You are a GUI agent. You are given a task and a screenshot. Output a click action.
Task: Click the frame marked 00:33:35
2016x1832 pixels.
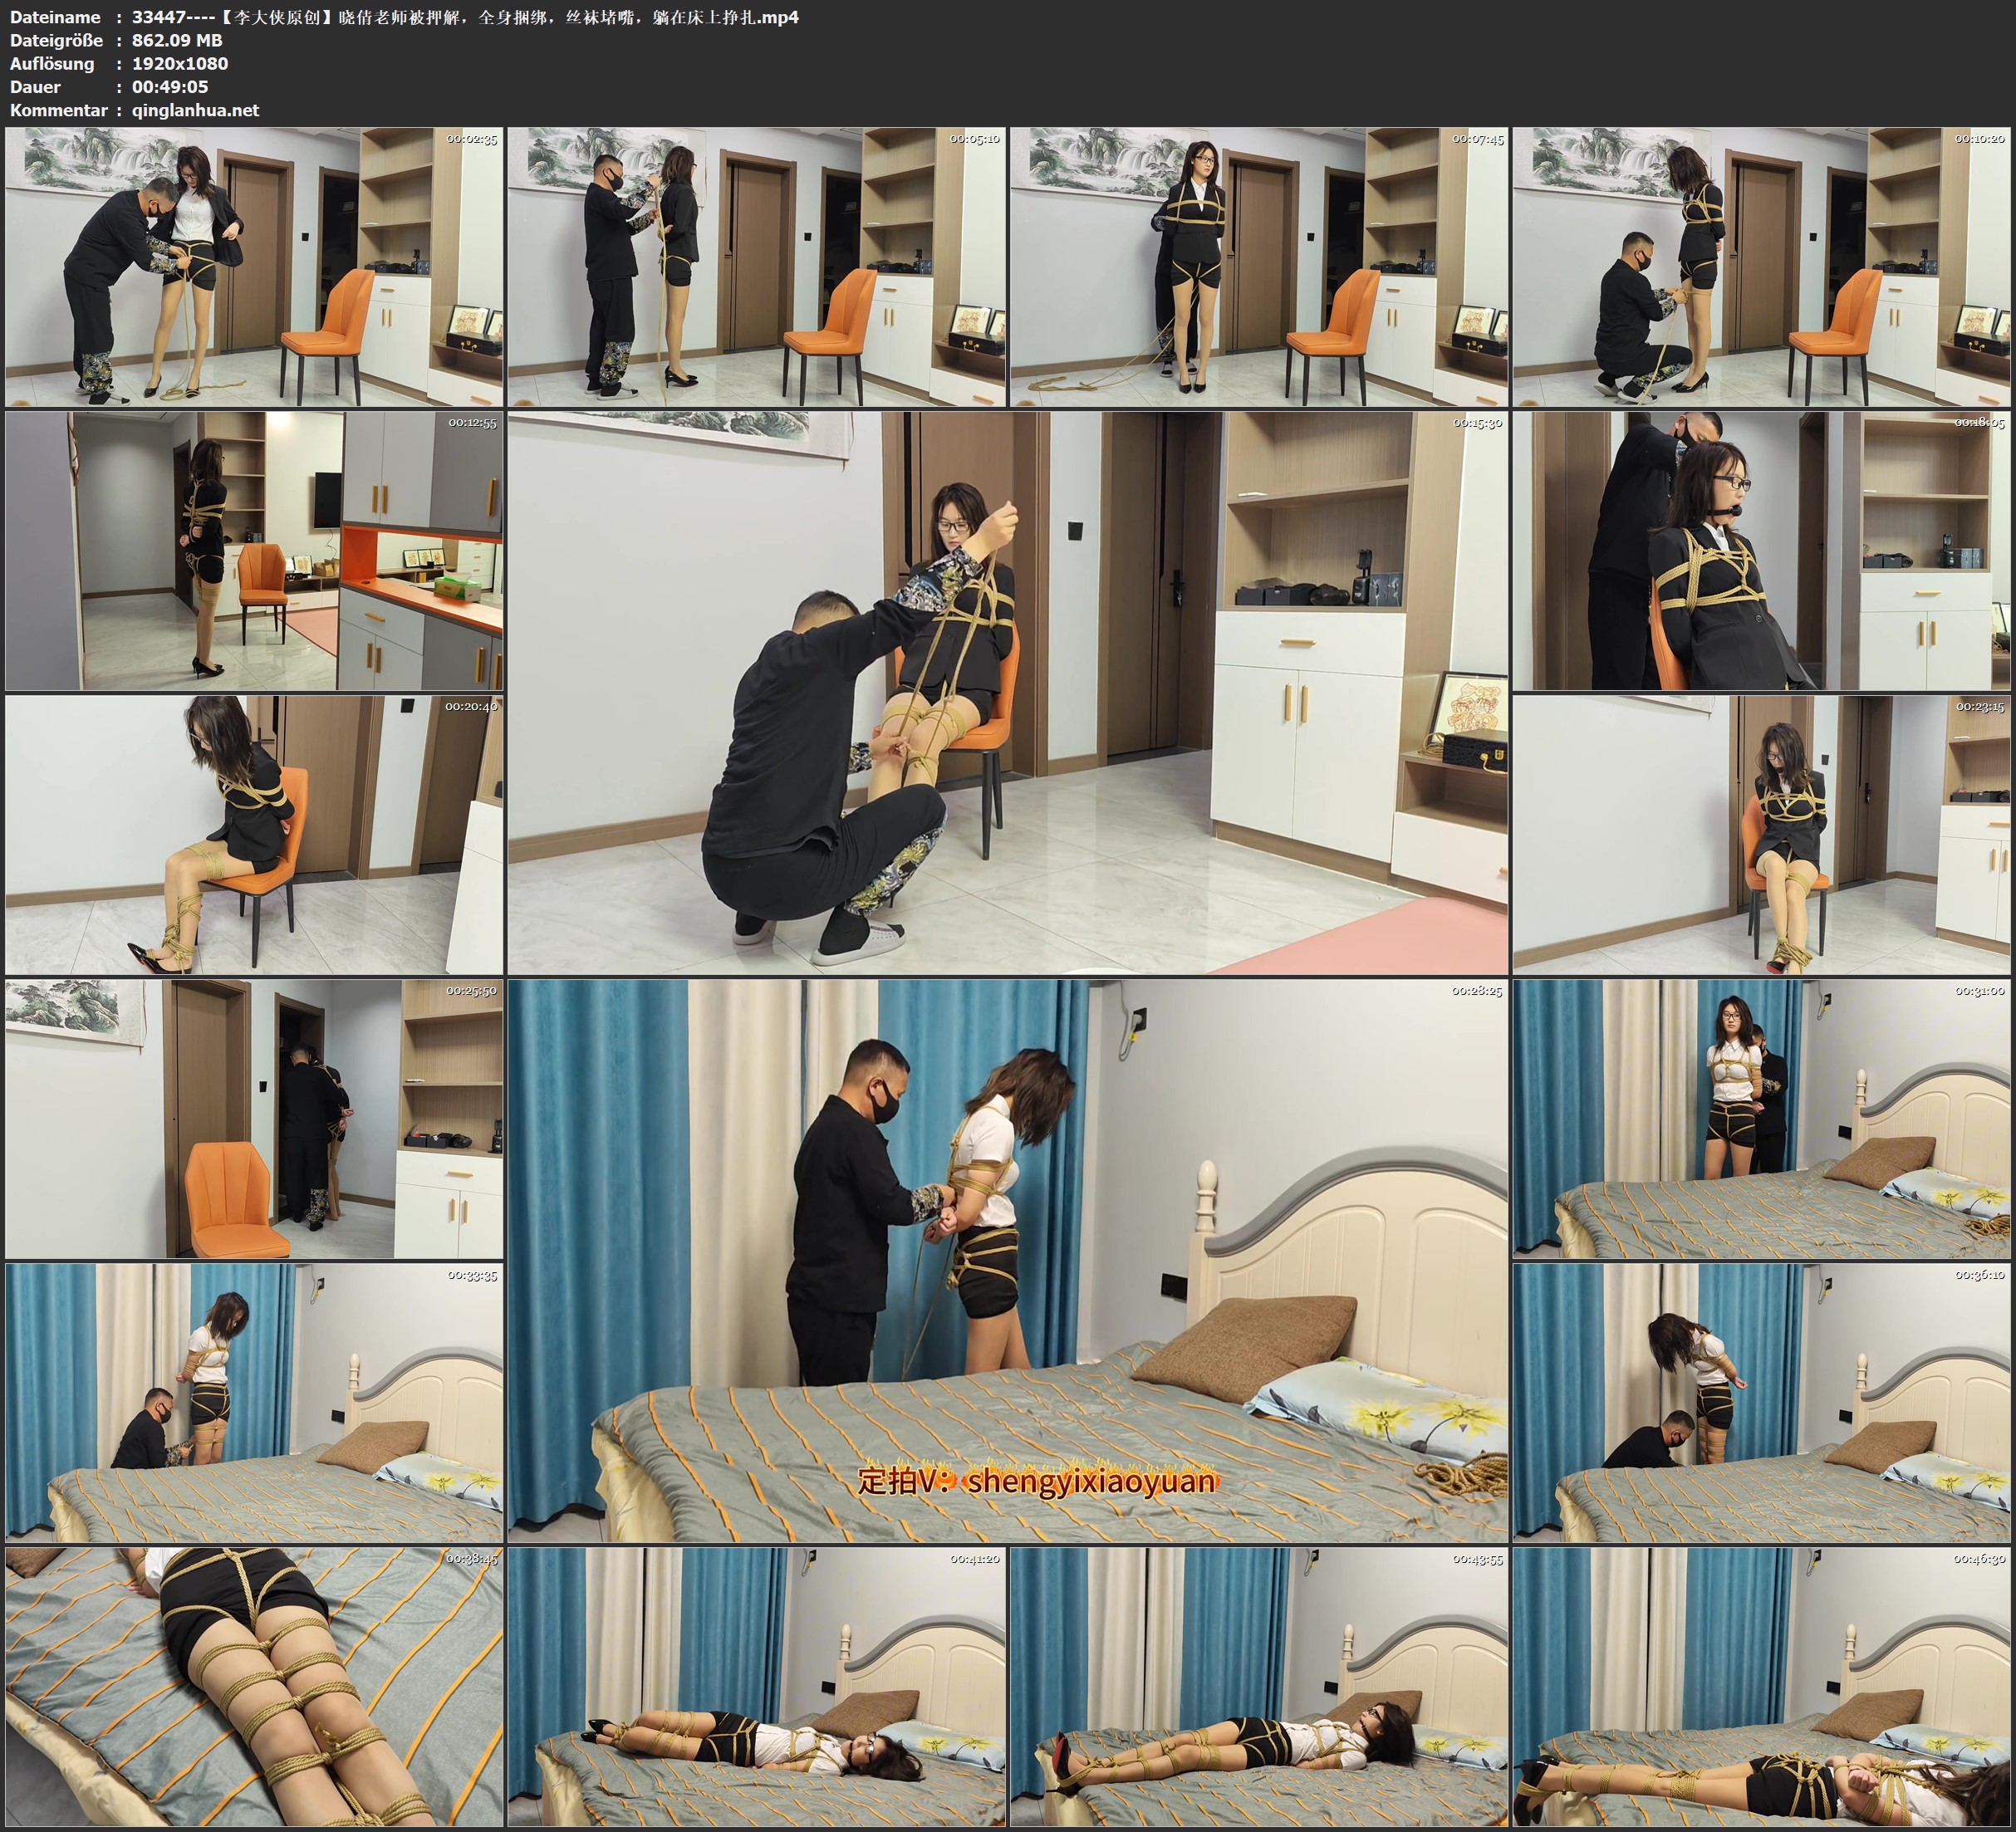(x=254, y=1402)
